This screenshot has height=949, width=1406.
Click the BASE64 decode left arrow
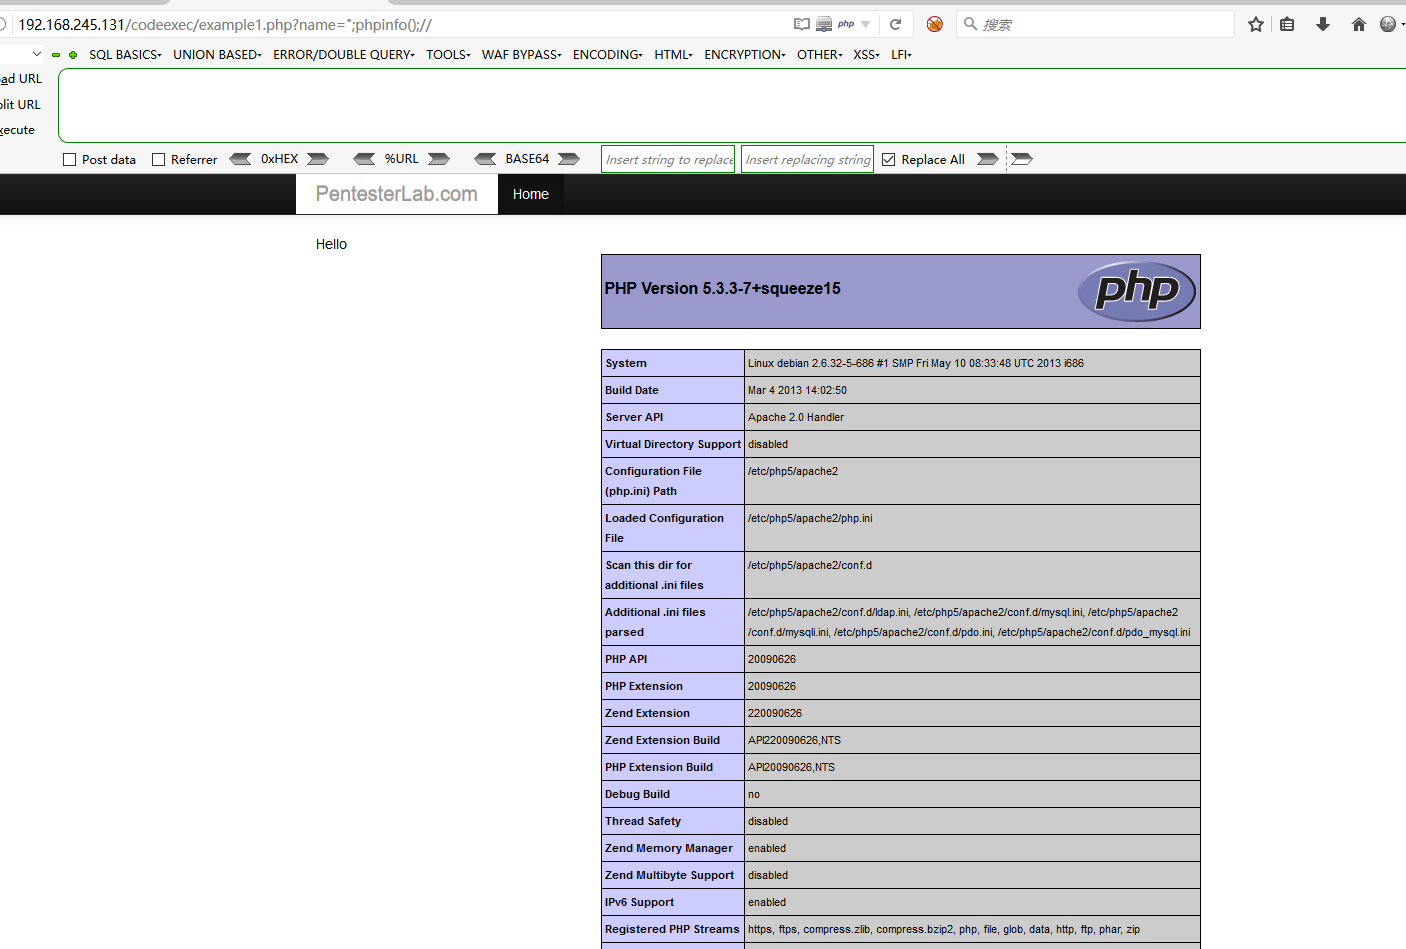click(485, 159)
